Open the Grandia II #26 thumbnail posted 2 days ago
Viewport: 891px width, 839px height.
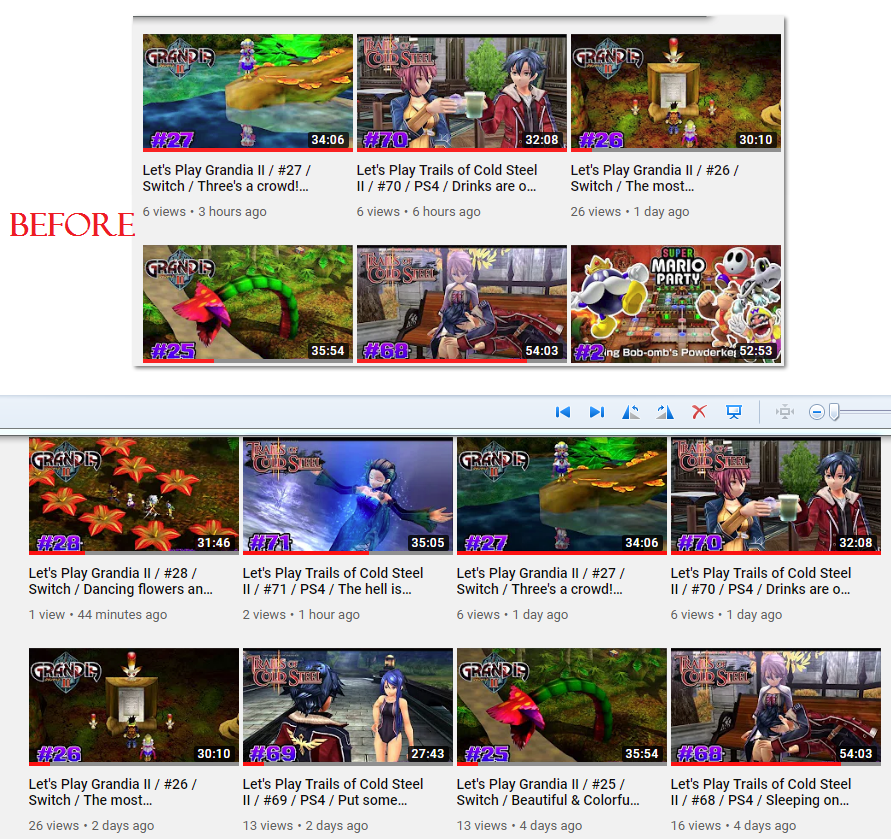click(x=134, y=707)
